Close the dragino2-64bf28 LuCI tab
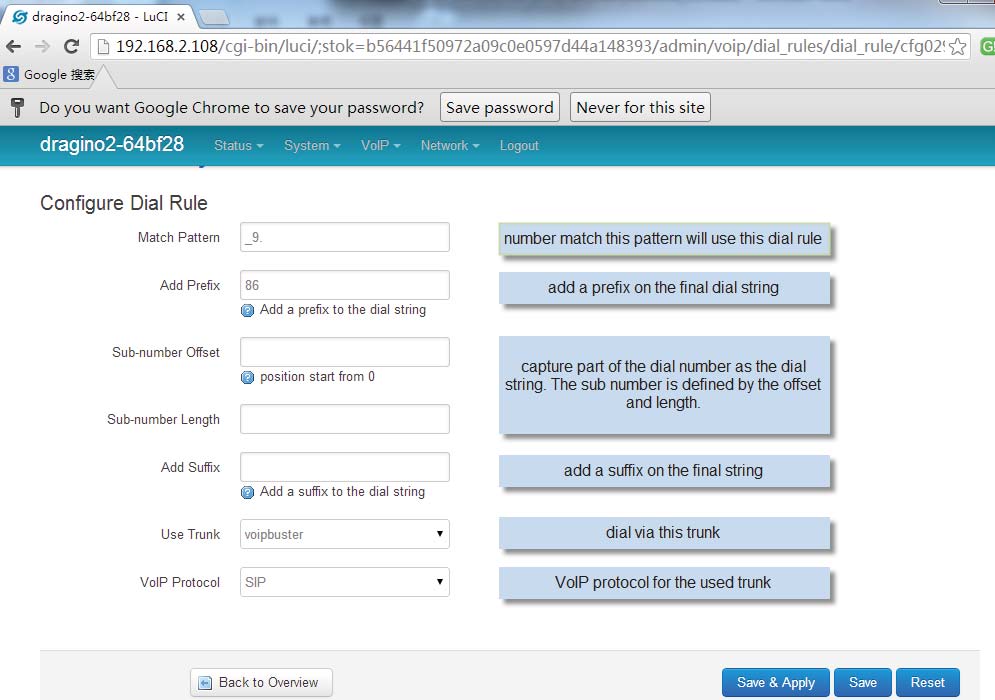Image resolution: width=995 pixels, height=700 pixels. 181,17
